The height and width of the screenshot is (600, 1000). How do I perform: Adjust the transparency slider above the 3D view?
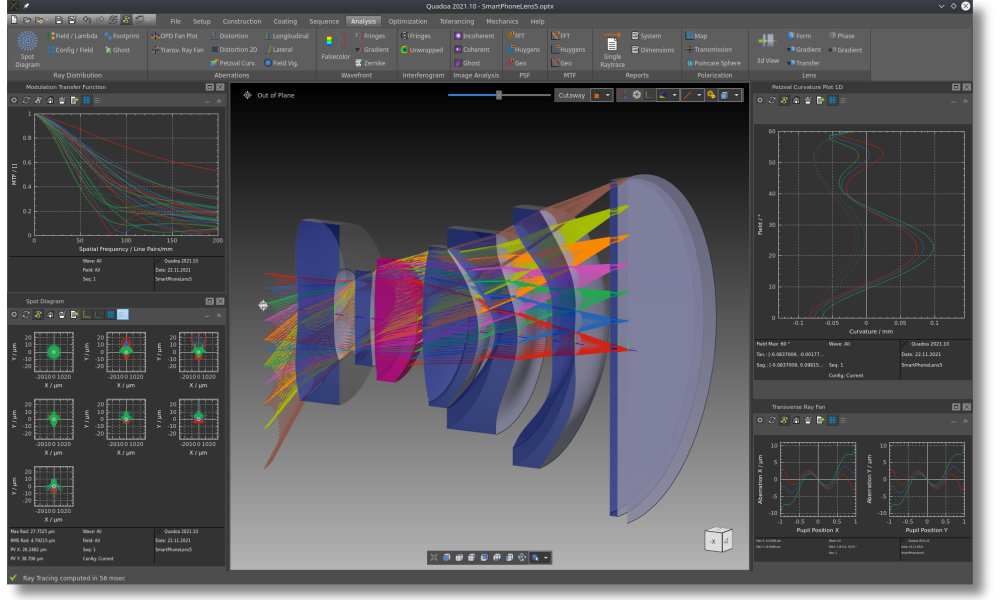497,96
